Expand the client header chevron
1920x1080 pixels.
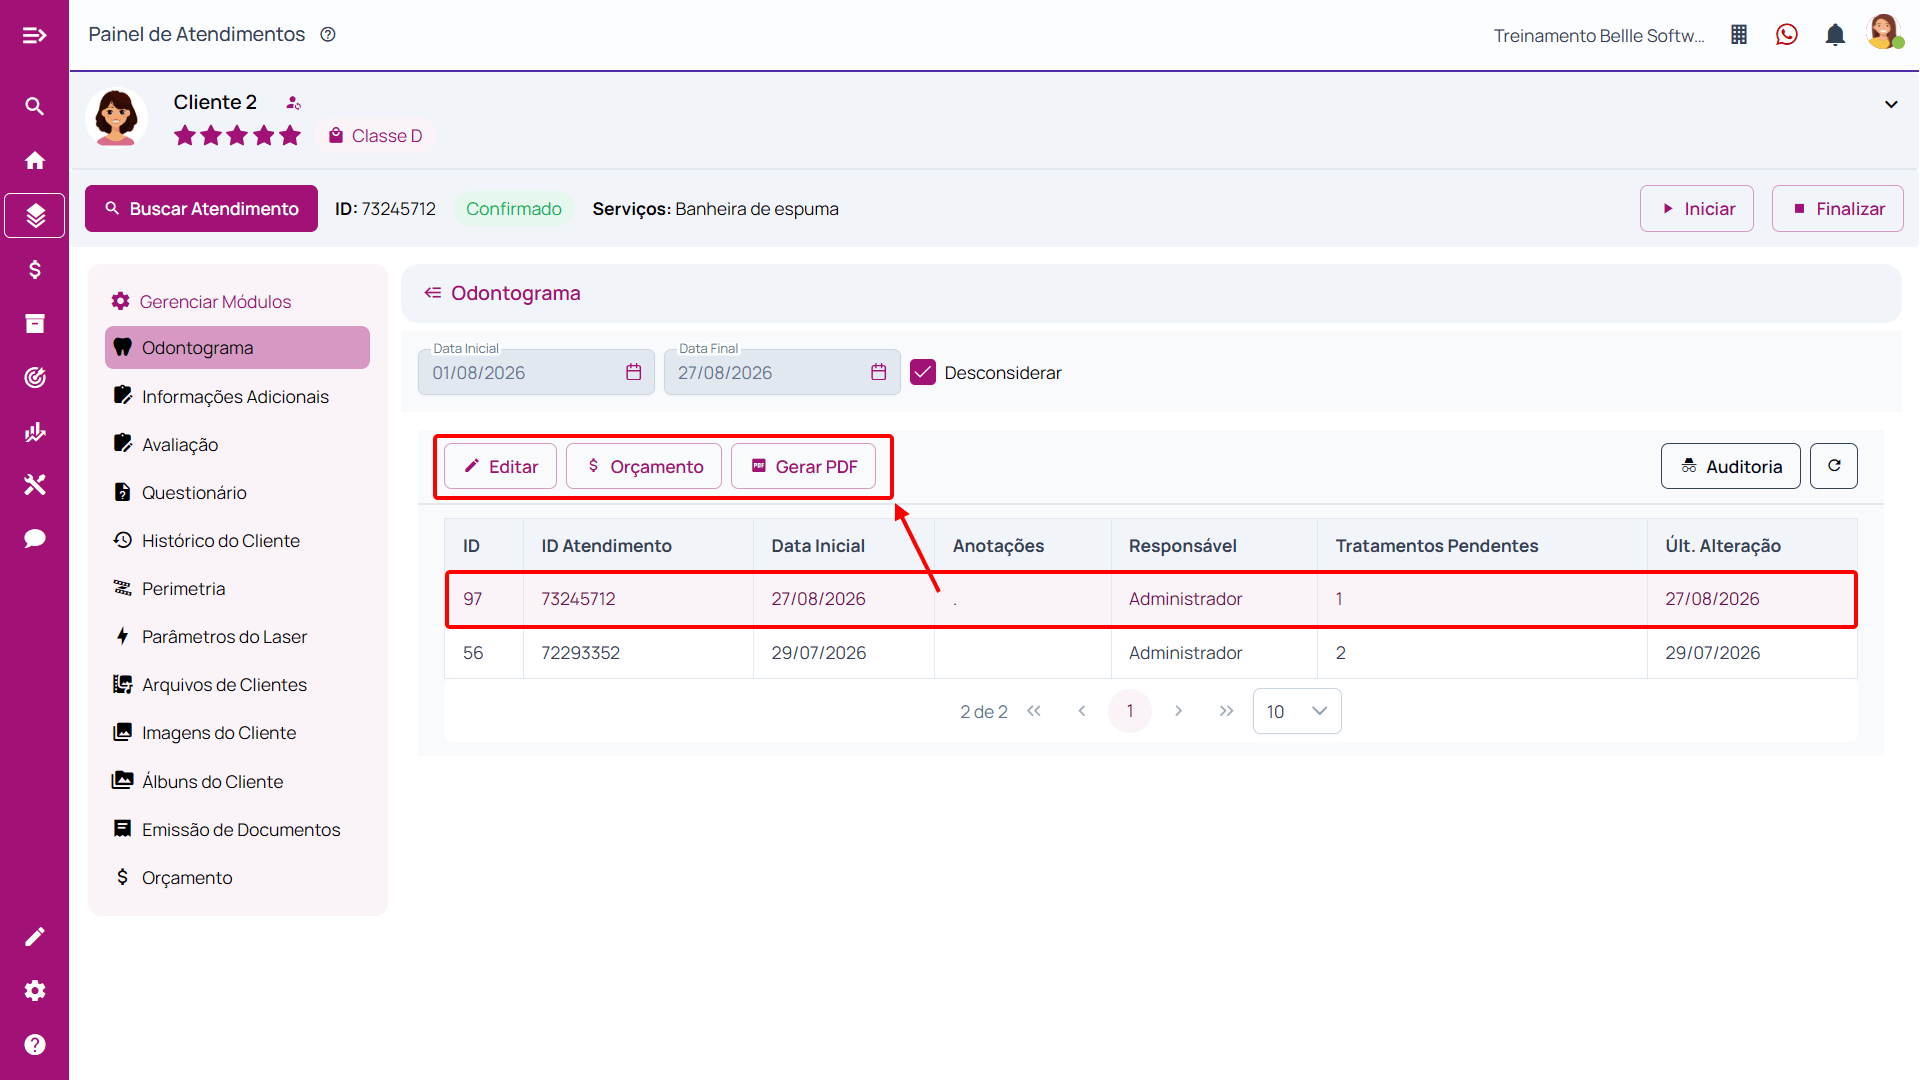pos(1891,104)
